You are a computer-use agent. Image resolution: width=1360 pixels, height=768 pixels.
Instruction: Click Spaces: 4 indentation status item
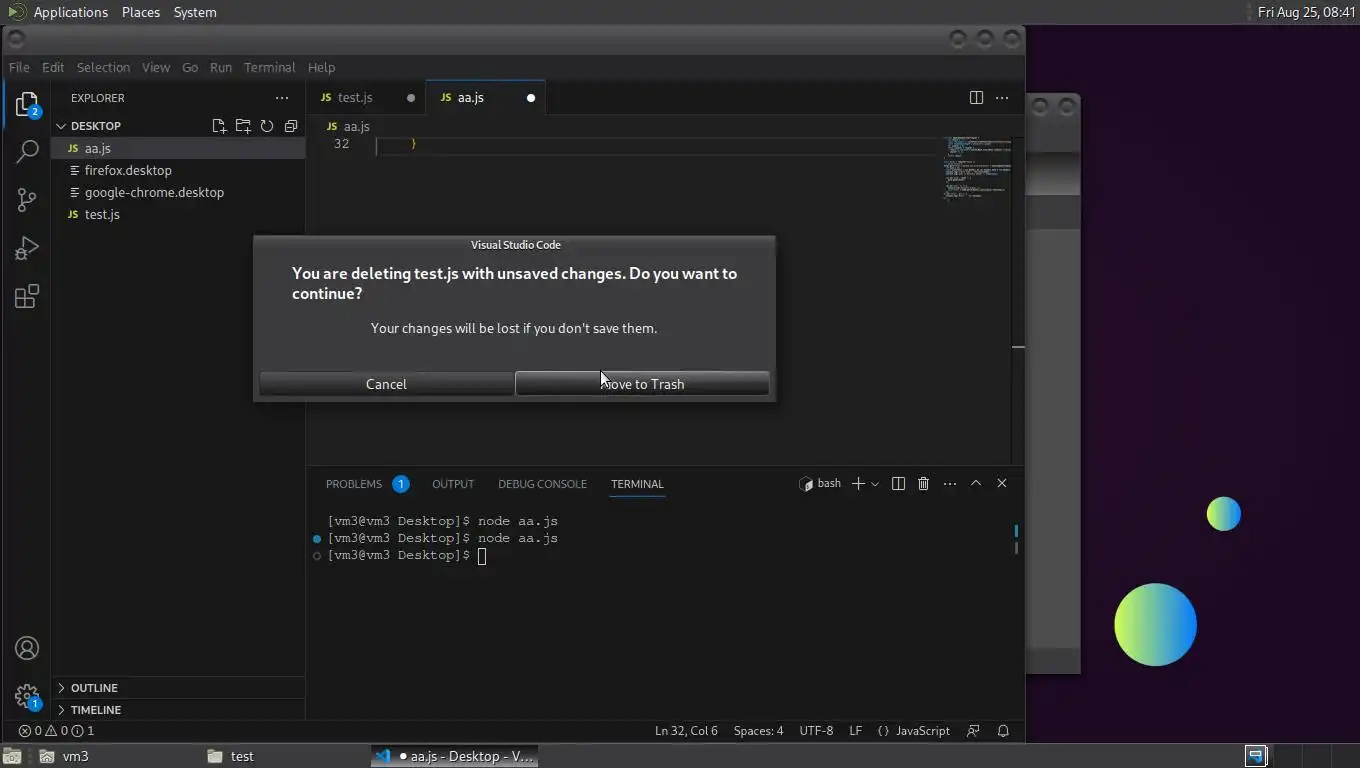[x=758, y=731]
